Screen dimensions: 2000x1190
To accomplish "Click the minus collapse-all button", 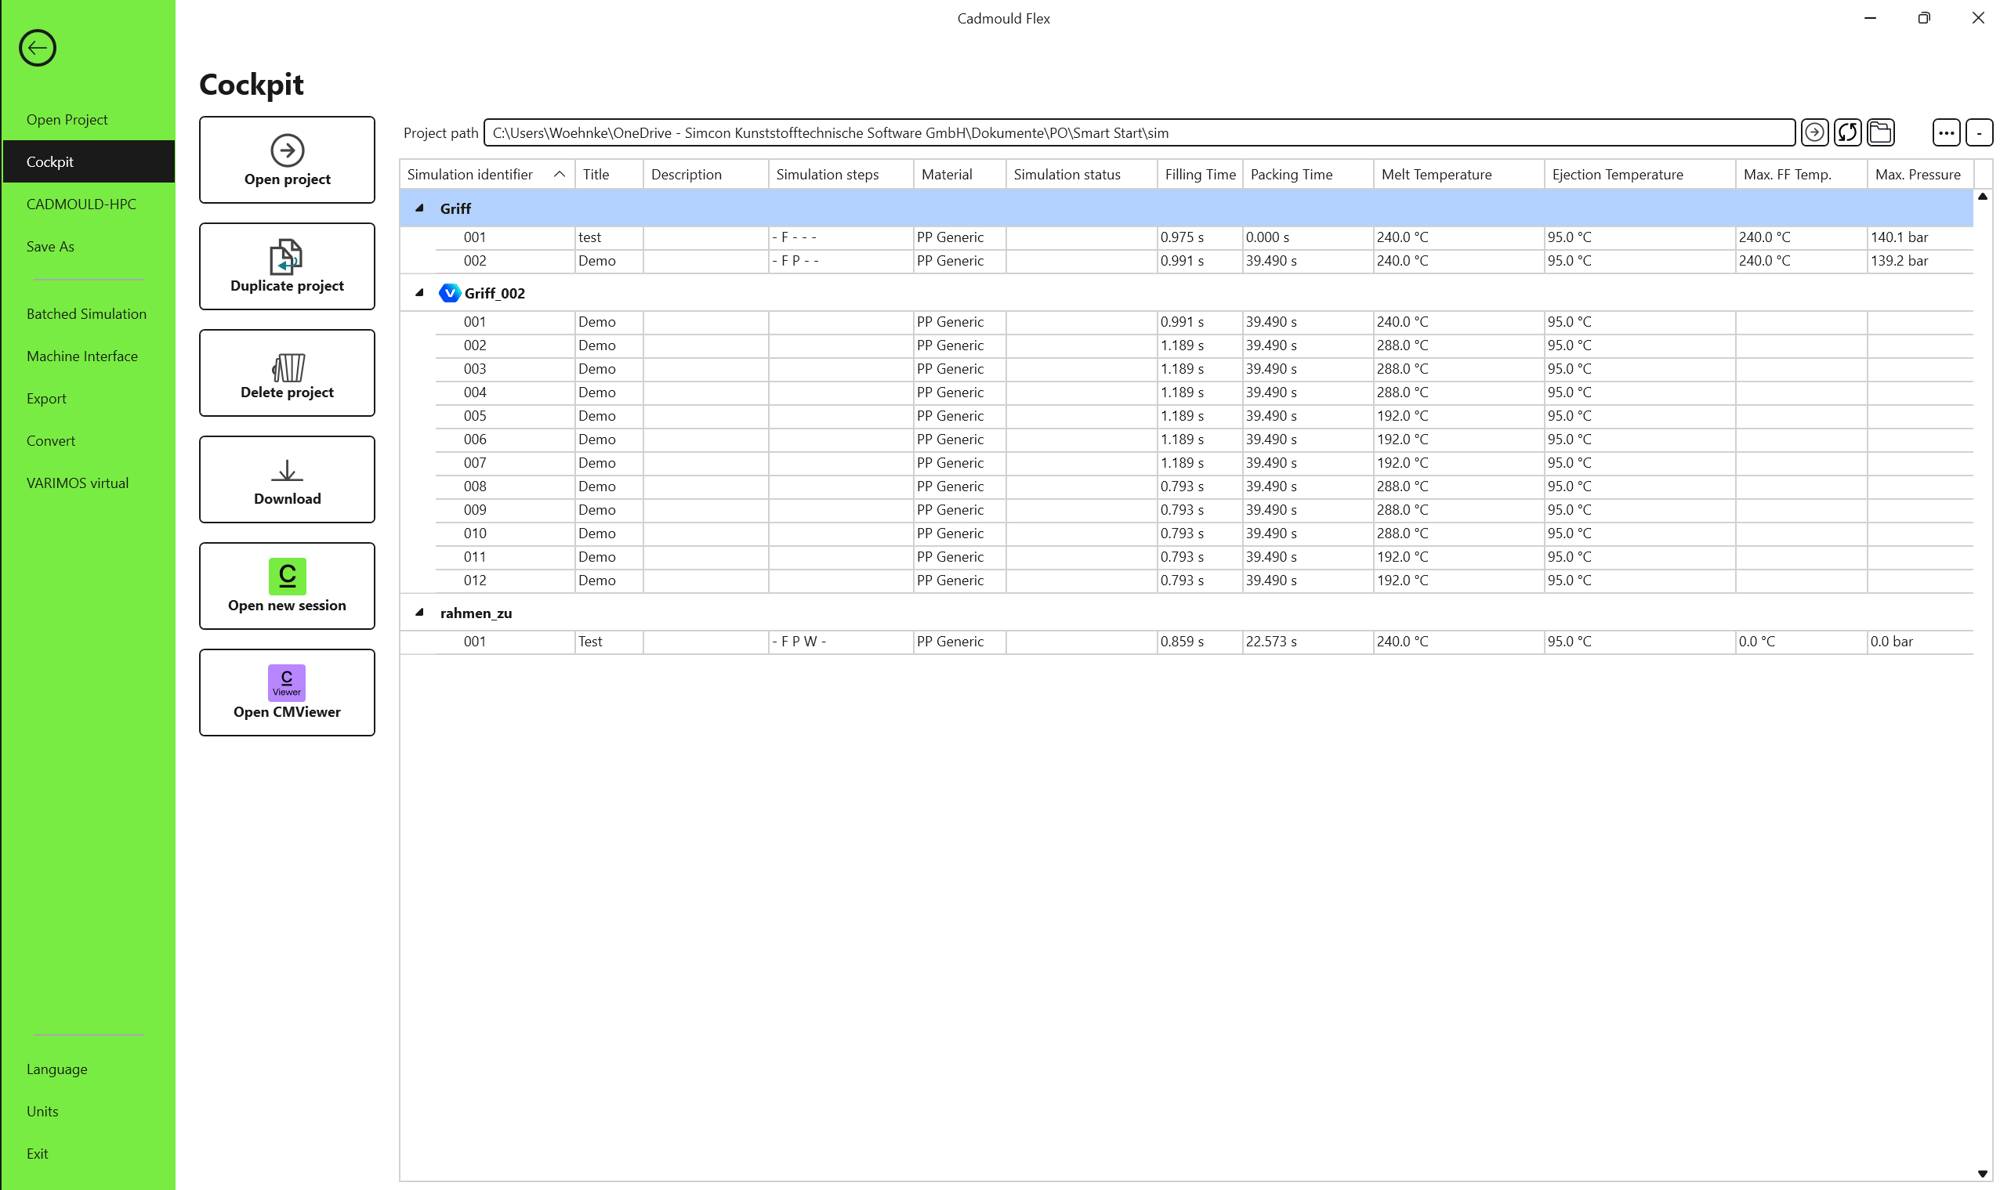I will pyautogui.click(x=1978, y=132).
